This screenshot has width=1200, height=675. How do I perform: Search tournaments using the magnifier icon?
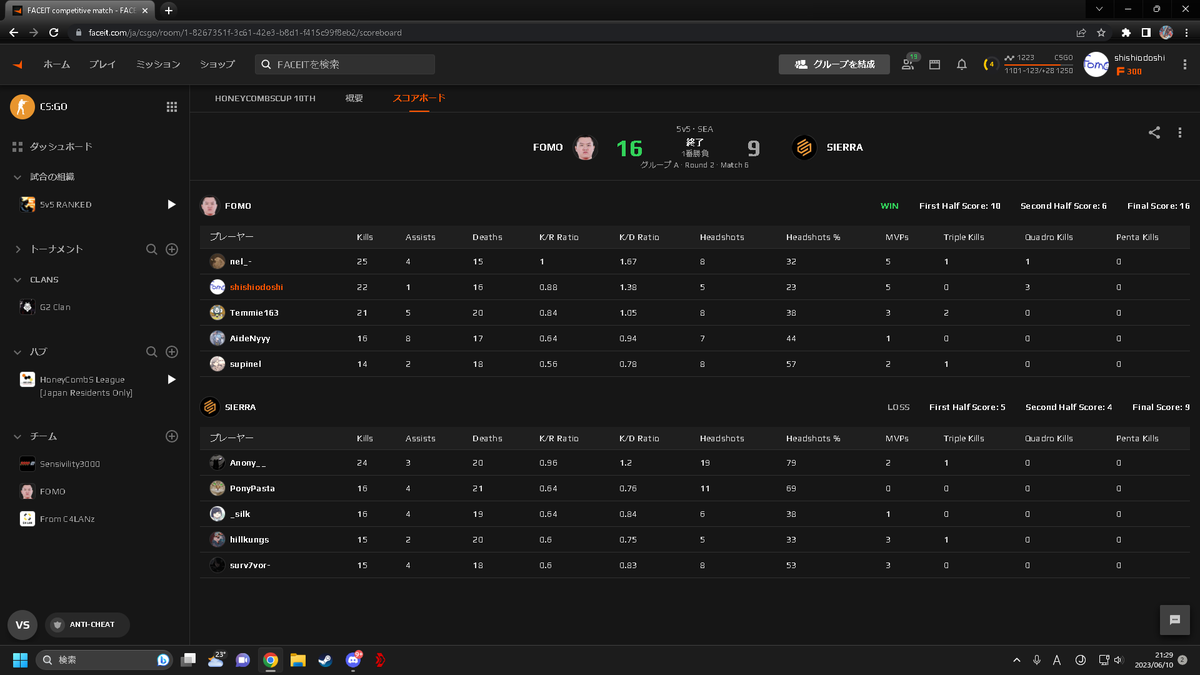[152, 249]
